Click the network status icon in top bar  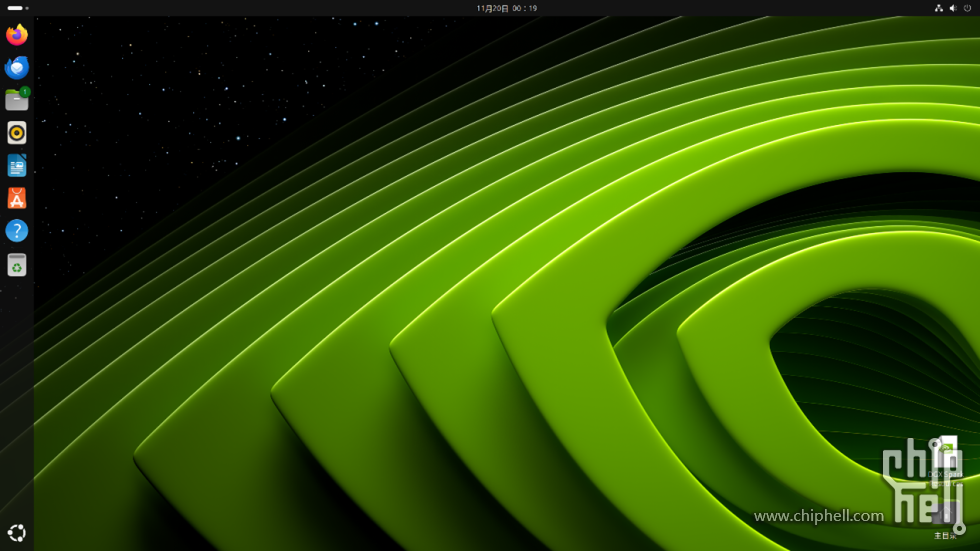click(x=938, y=8)
